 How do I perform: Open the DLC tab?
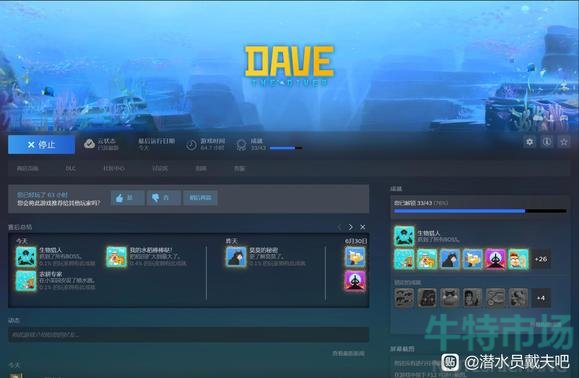pyautogui.click(x=71, y=168)
